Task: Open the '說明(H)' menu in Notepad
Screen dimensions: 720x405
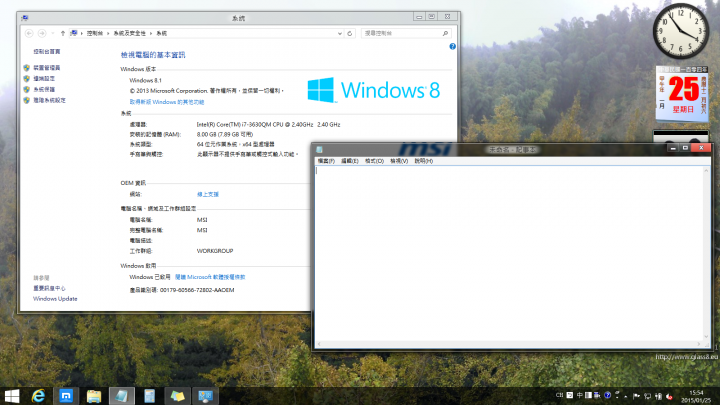Action: [x=424, y=161]
